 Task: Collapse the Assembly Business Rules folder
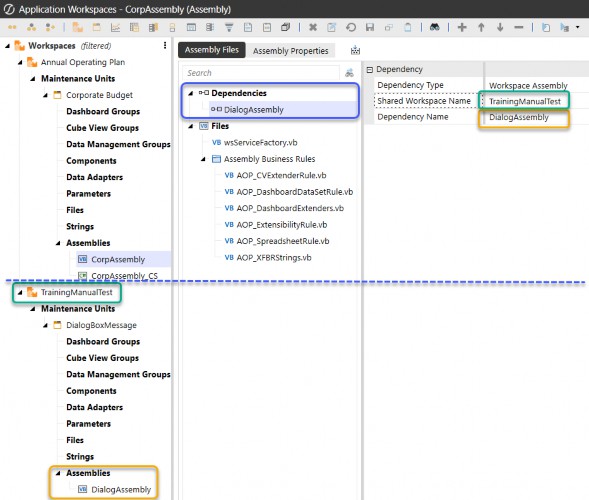203,159
